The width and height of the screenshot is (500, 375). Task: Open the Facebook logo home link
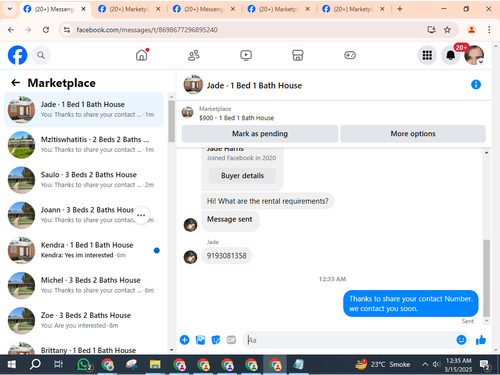pyautogui.click(x=17, y=55)
